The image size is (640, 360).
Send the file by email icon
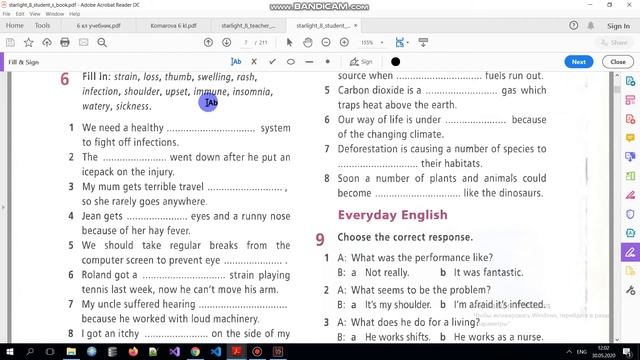(x=84, y=42)
